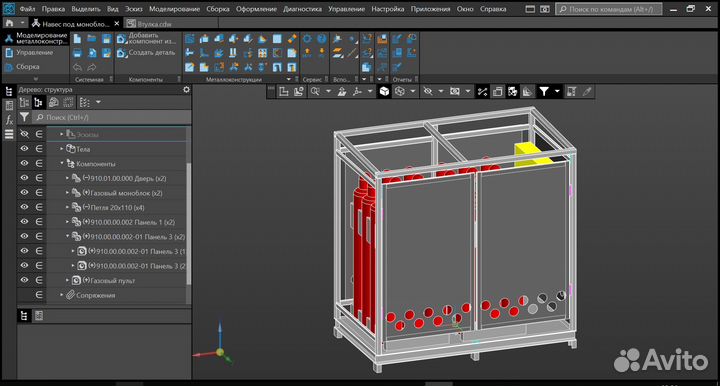
Task: Open the variables fx side panel
Action: click(9, 120)
